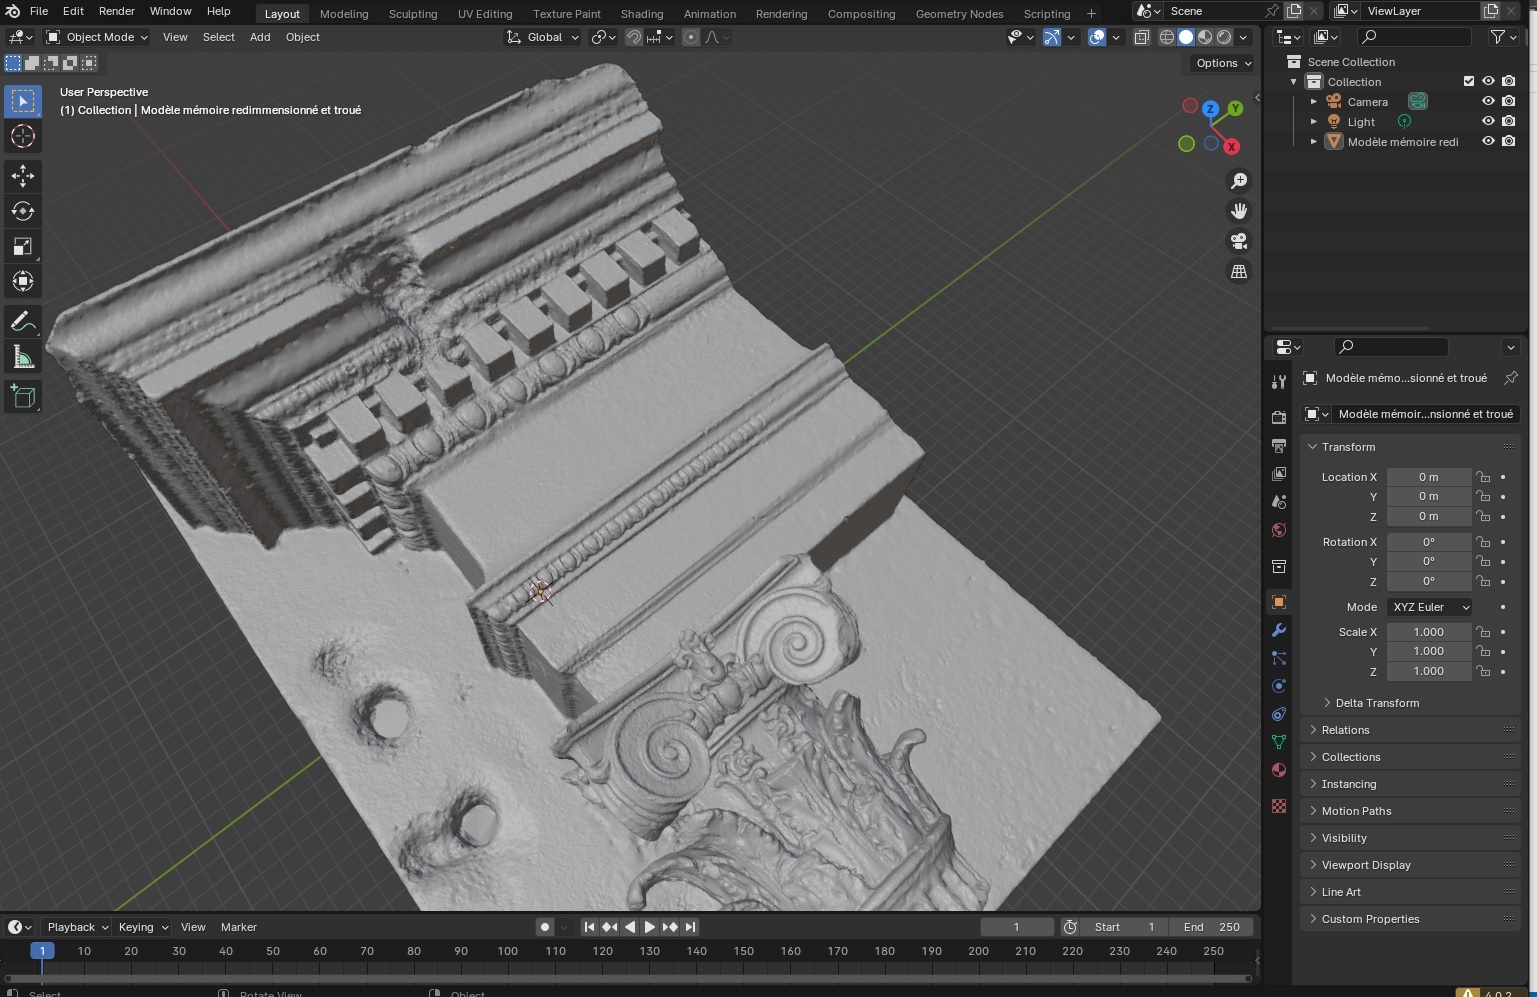Toggle camera view in viewport
Viewport: 1537px width, 997px height.
point(1239,242)
